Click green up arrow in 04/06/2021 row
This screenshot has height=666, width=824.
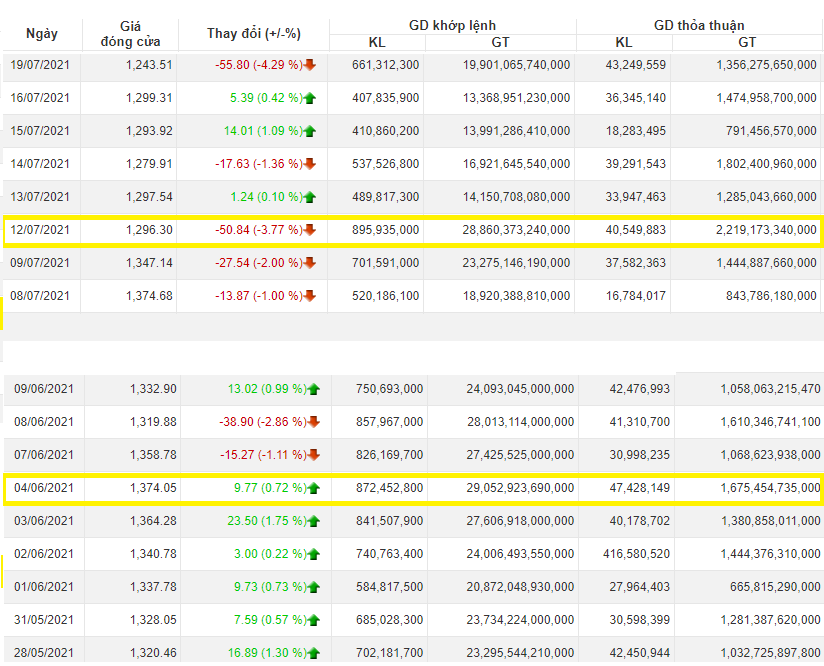point(314,488)
